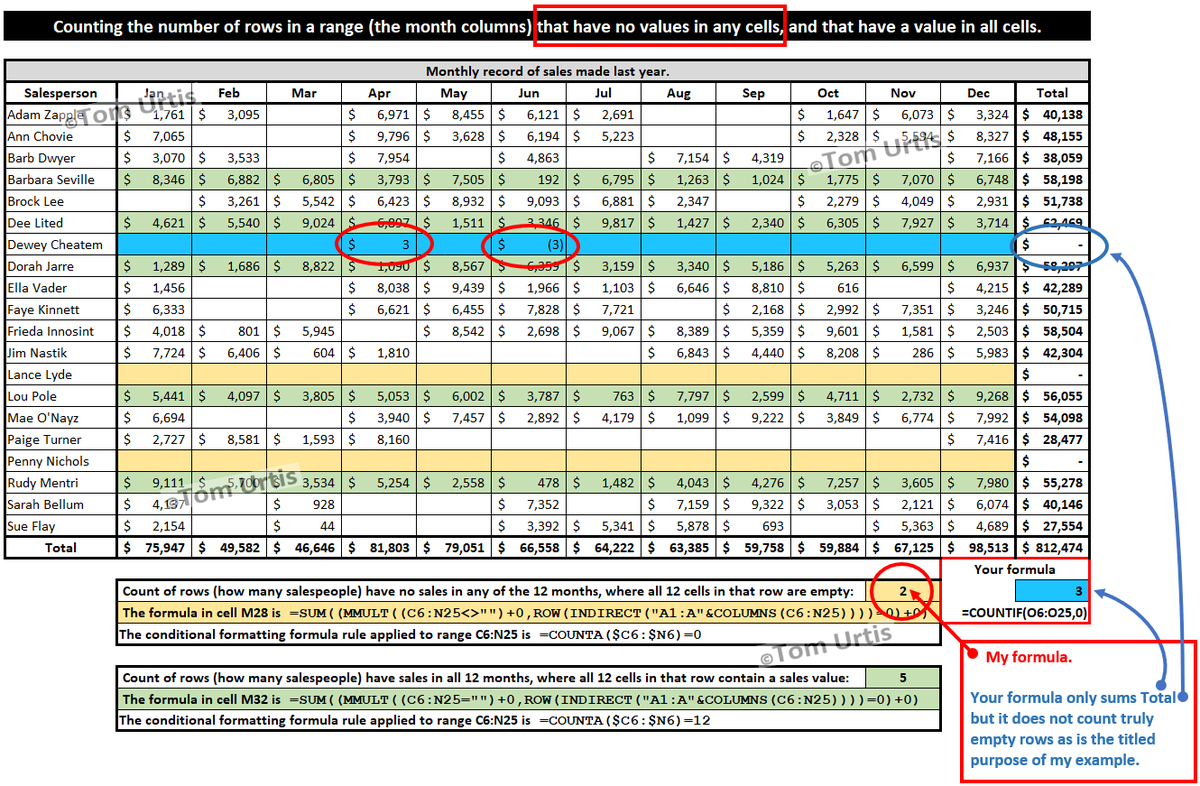Click the Jul column header
This screenshot has width=1200, height=786.
point(604,93)
